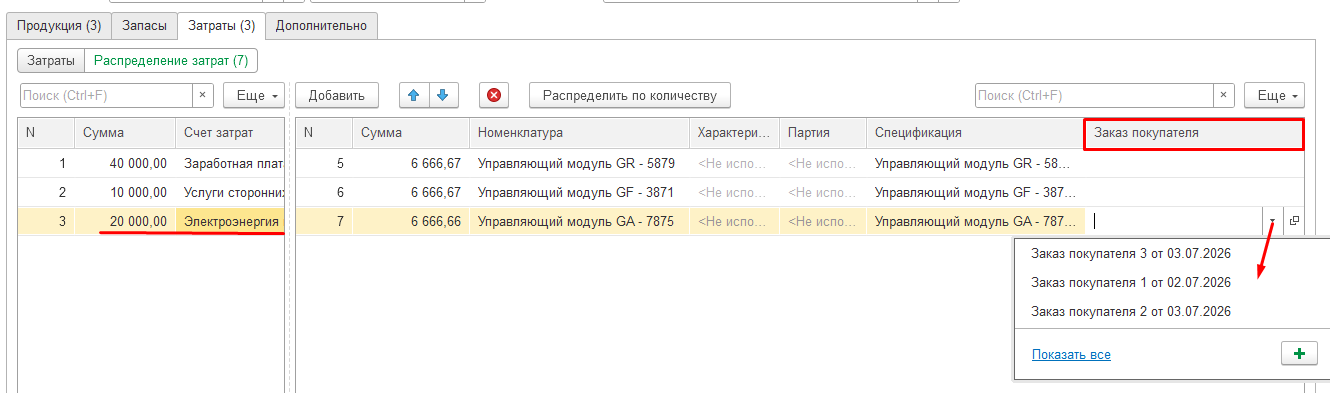Select 6 666,67 sum in row 6
Screen dimensions: 1330x393
[411, 192]
